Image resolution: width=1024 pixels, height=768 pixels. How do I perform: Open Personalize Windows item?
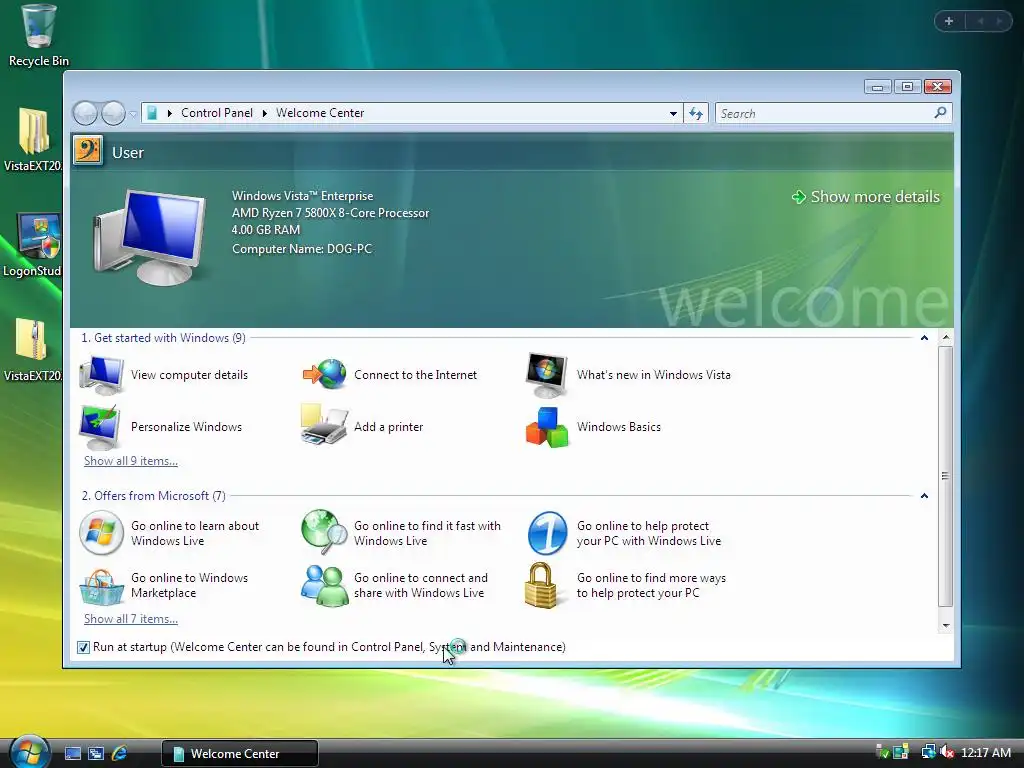click(161, 426)
